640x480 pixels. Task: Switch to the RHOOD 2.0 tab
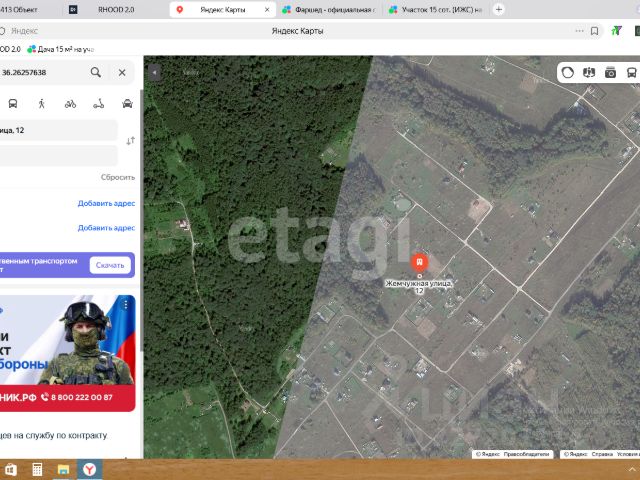[x=116, y=9]
